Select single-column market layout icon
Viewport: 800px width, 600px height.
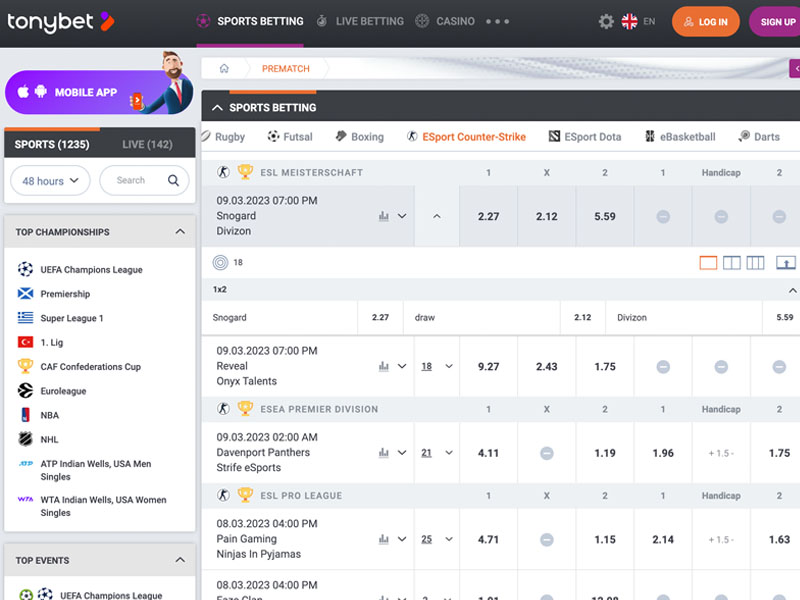click(x=708, y=263)
